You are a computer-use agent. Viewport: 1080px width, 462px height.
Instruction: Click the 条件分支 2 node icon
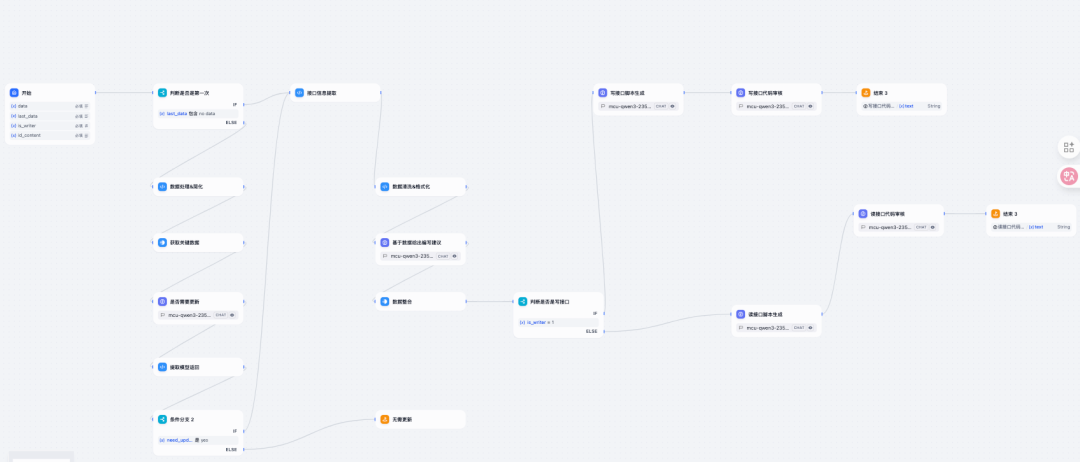coord(163,419)
